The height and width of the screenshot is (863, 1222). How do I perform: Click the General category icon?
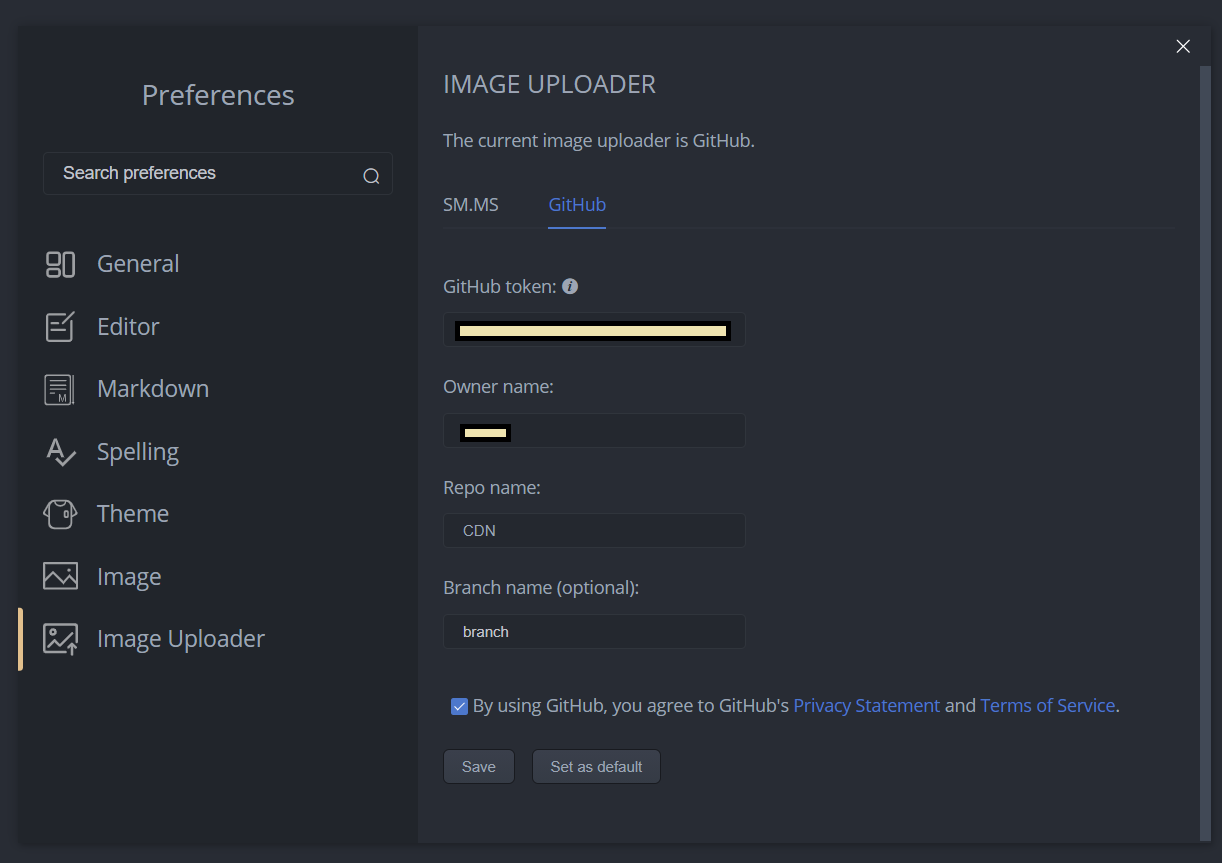[60, 264]
